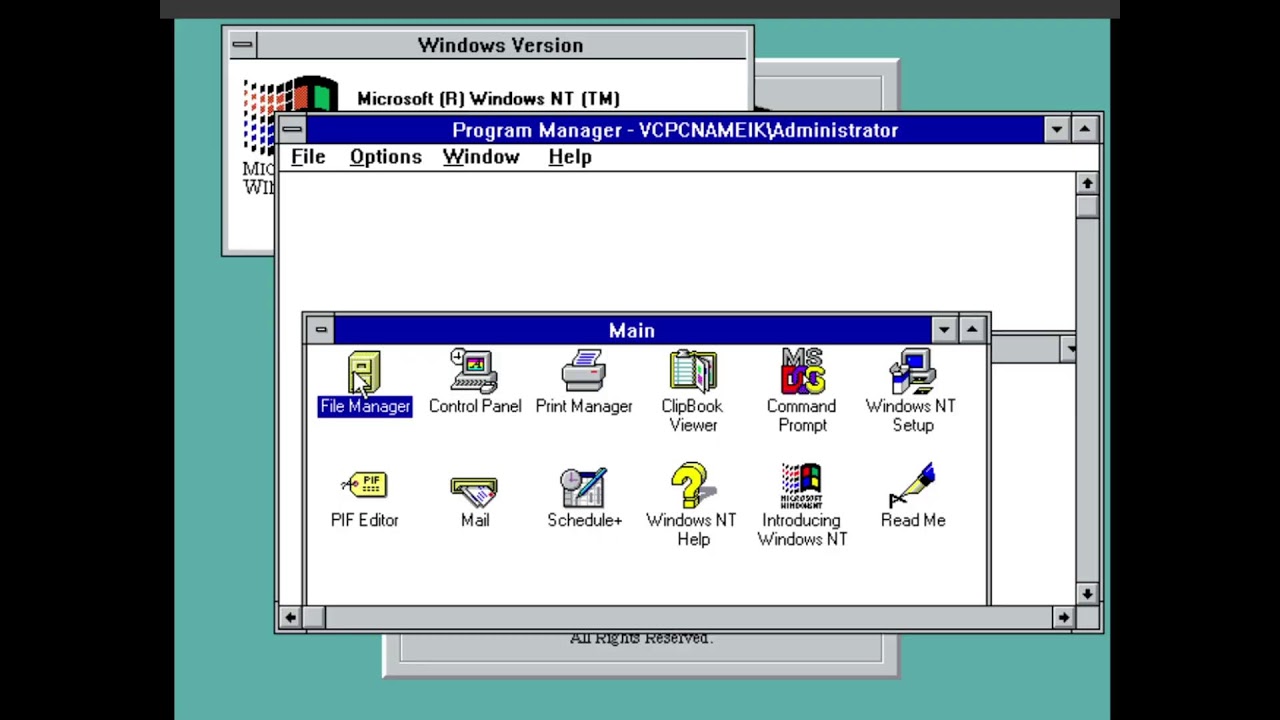The image size is (1280, 720).
Task: Click the Main group title bar
Action: pyautogui.click(x=632, y=330)
